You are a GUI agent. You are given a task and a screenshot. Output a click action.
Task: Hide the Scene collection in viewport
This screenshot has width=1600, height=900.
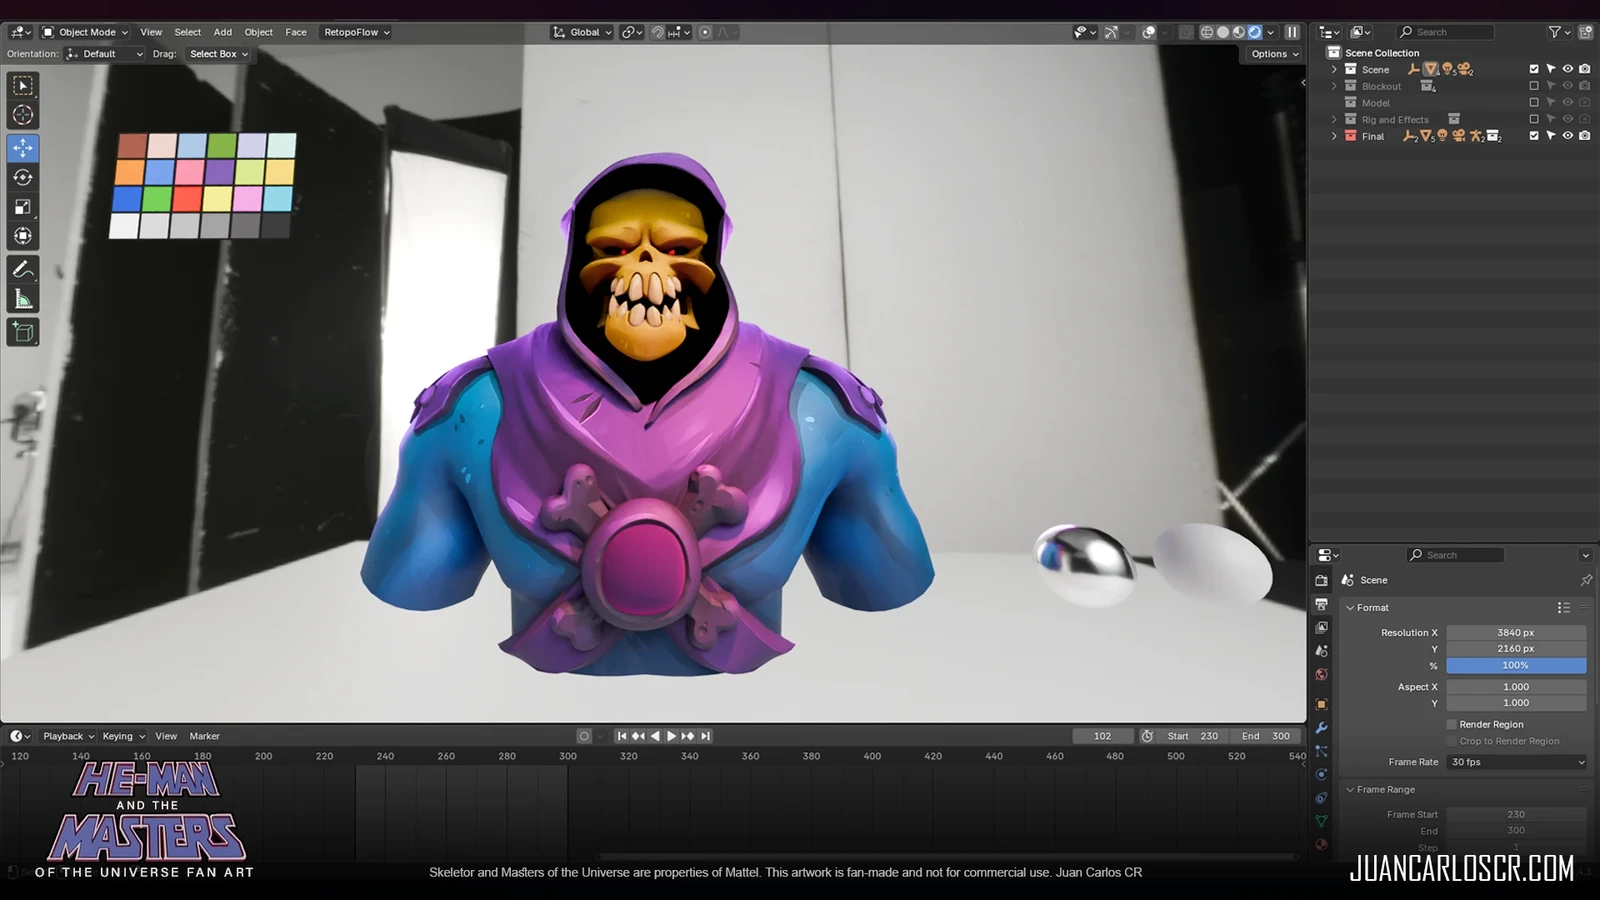point(1568,69)
